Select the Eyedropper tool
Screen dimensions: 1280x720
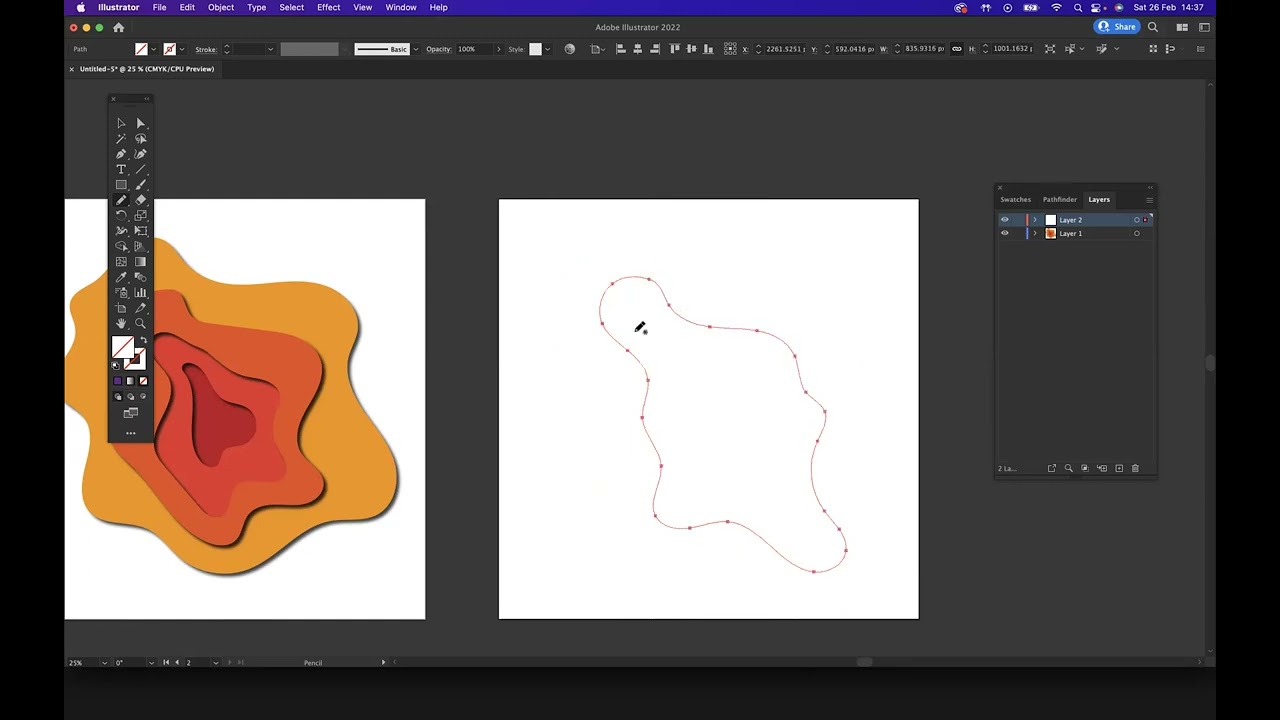(x=121, y=277)
